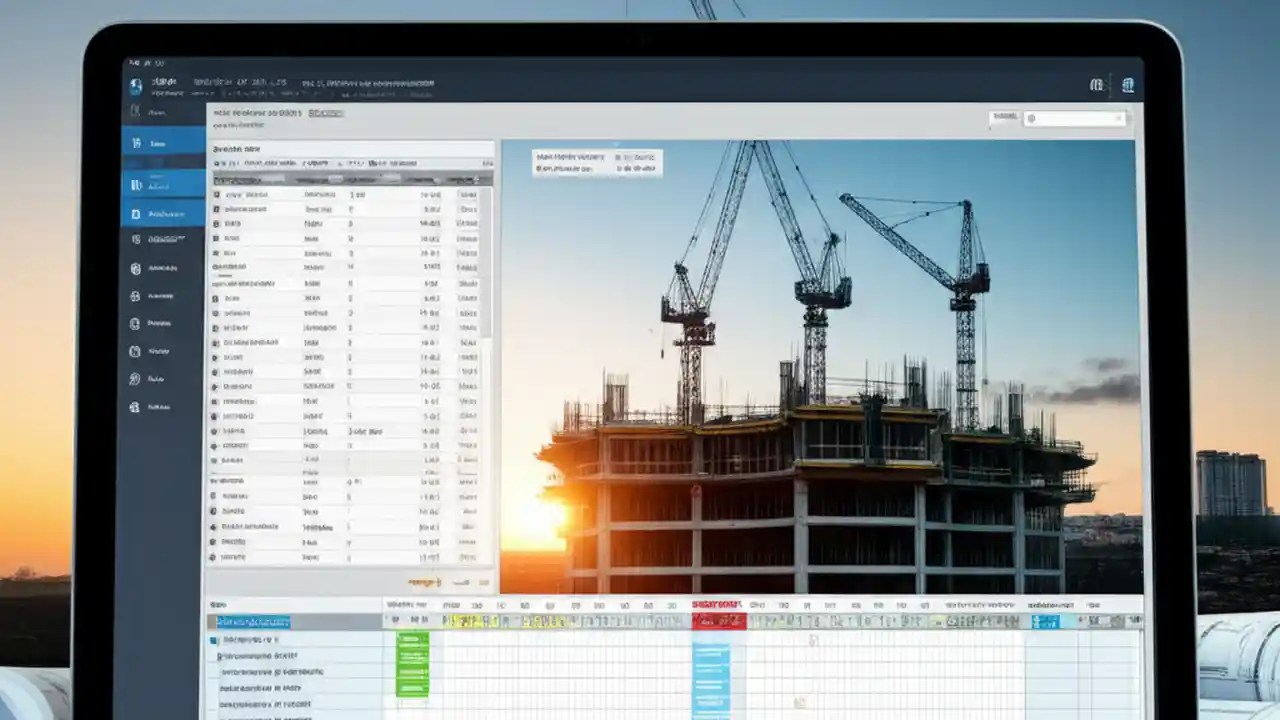Open the user profile icon in the top-right corner

point(1128,84)
